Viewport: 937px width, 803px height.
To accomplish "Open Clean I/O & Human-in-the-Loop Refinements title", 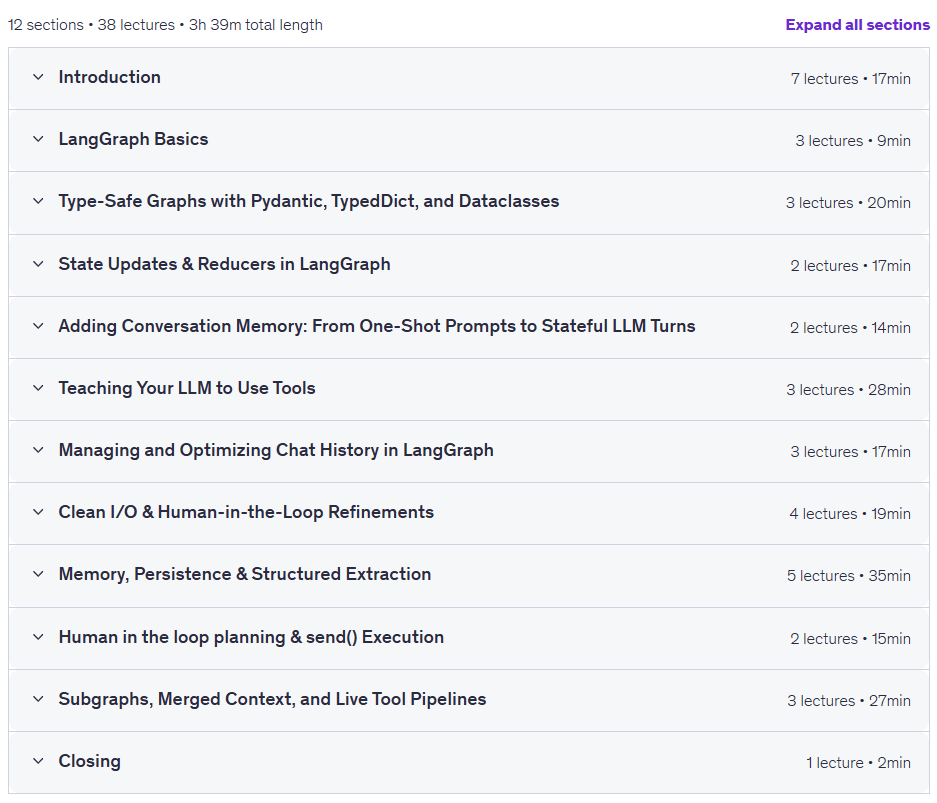I will [246, 513].
